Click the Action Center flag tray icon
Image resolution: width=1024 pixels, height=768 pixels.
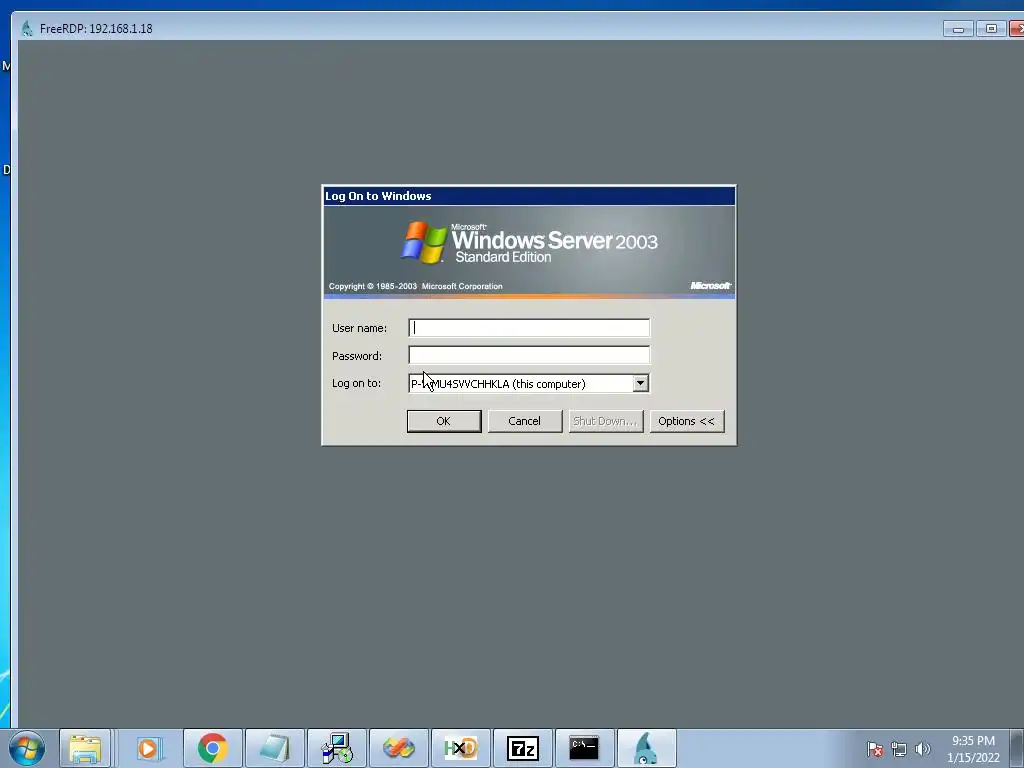(874, 749)
